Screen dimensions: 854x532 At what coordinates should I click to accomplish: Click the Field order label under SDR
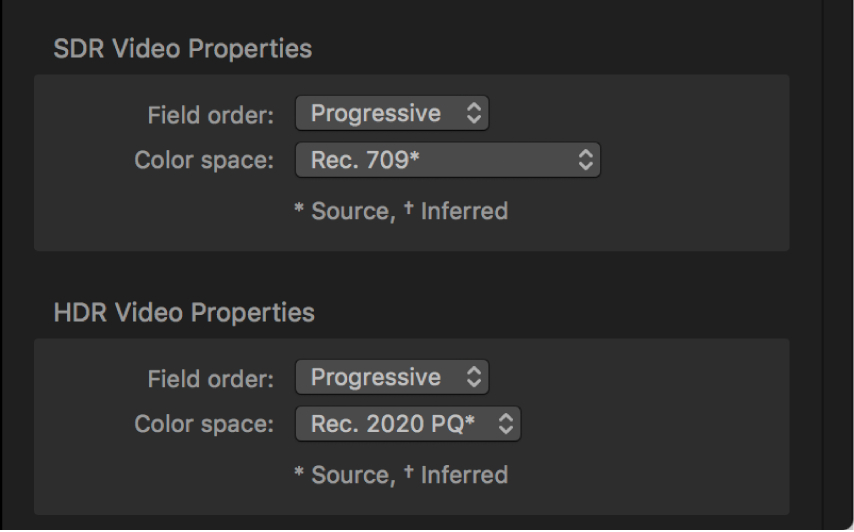[210, 115]
